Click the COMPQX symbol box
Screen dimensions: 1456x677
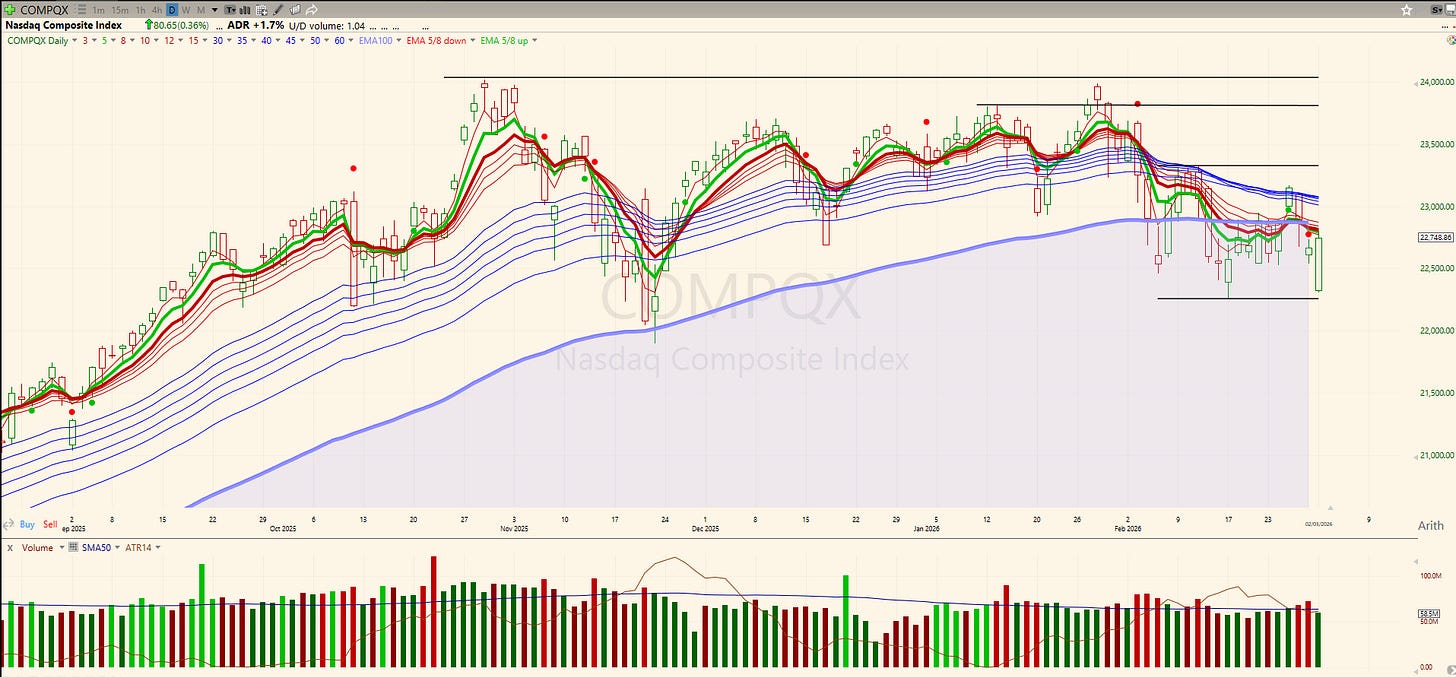pyautogui.click(x=44, y=10)
